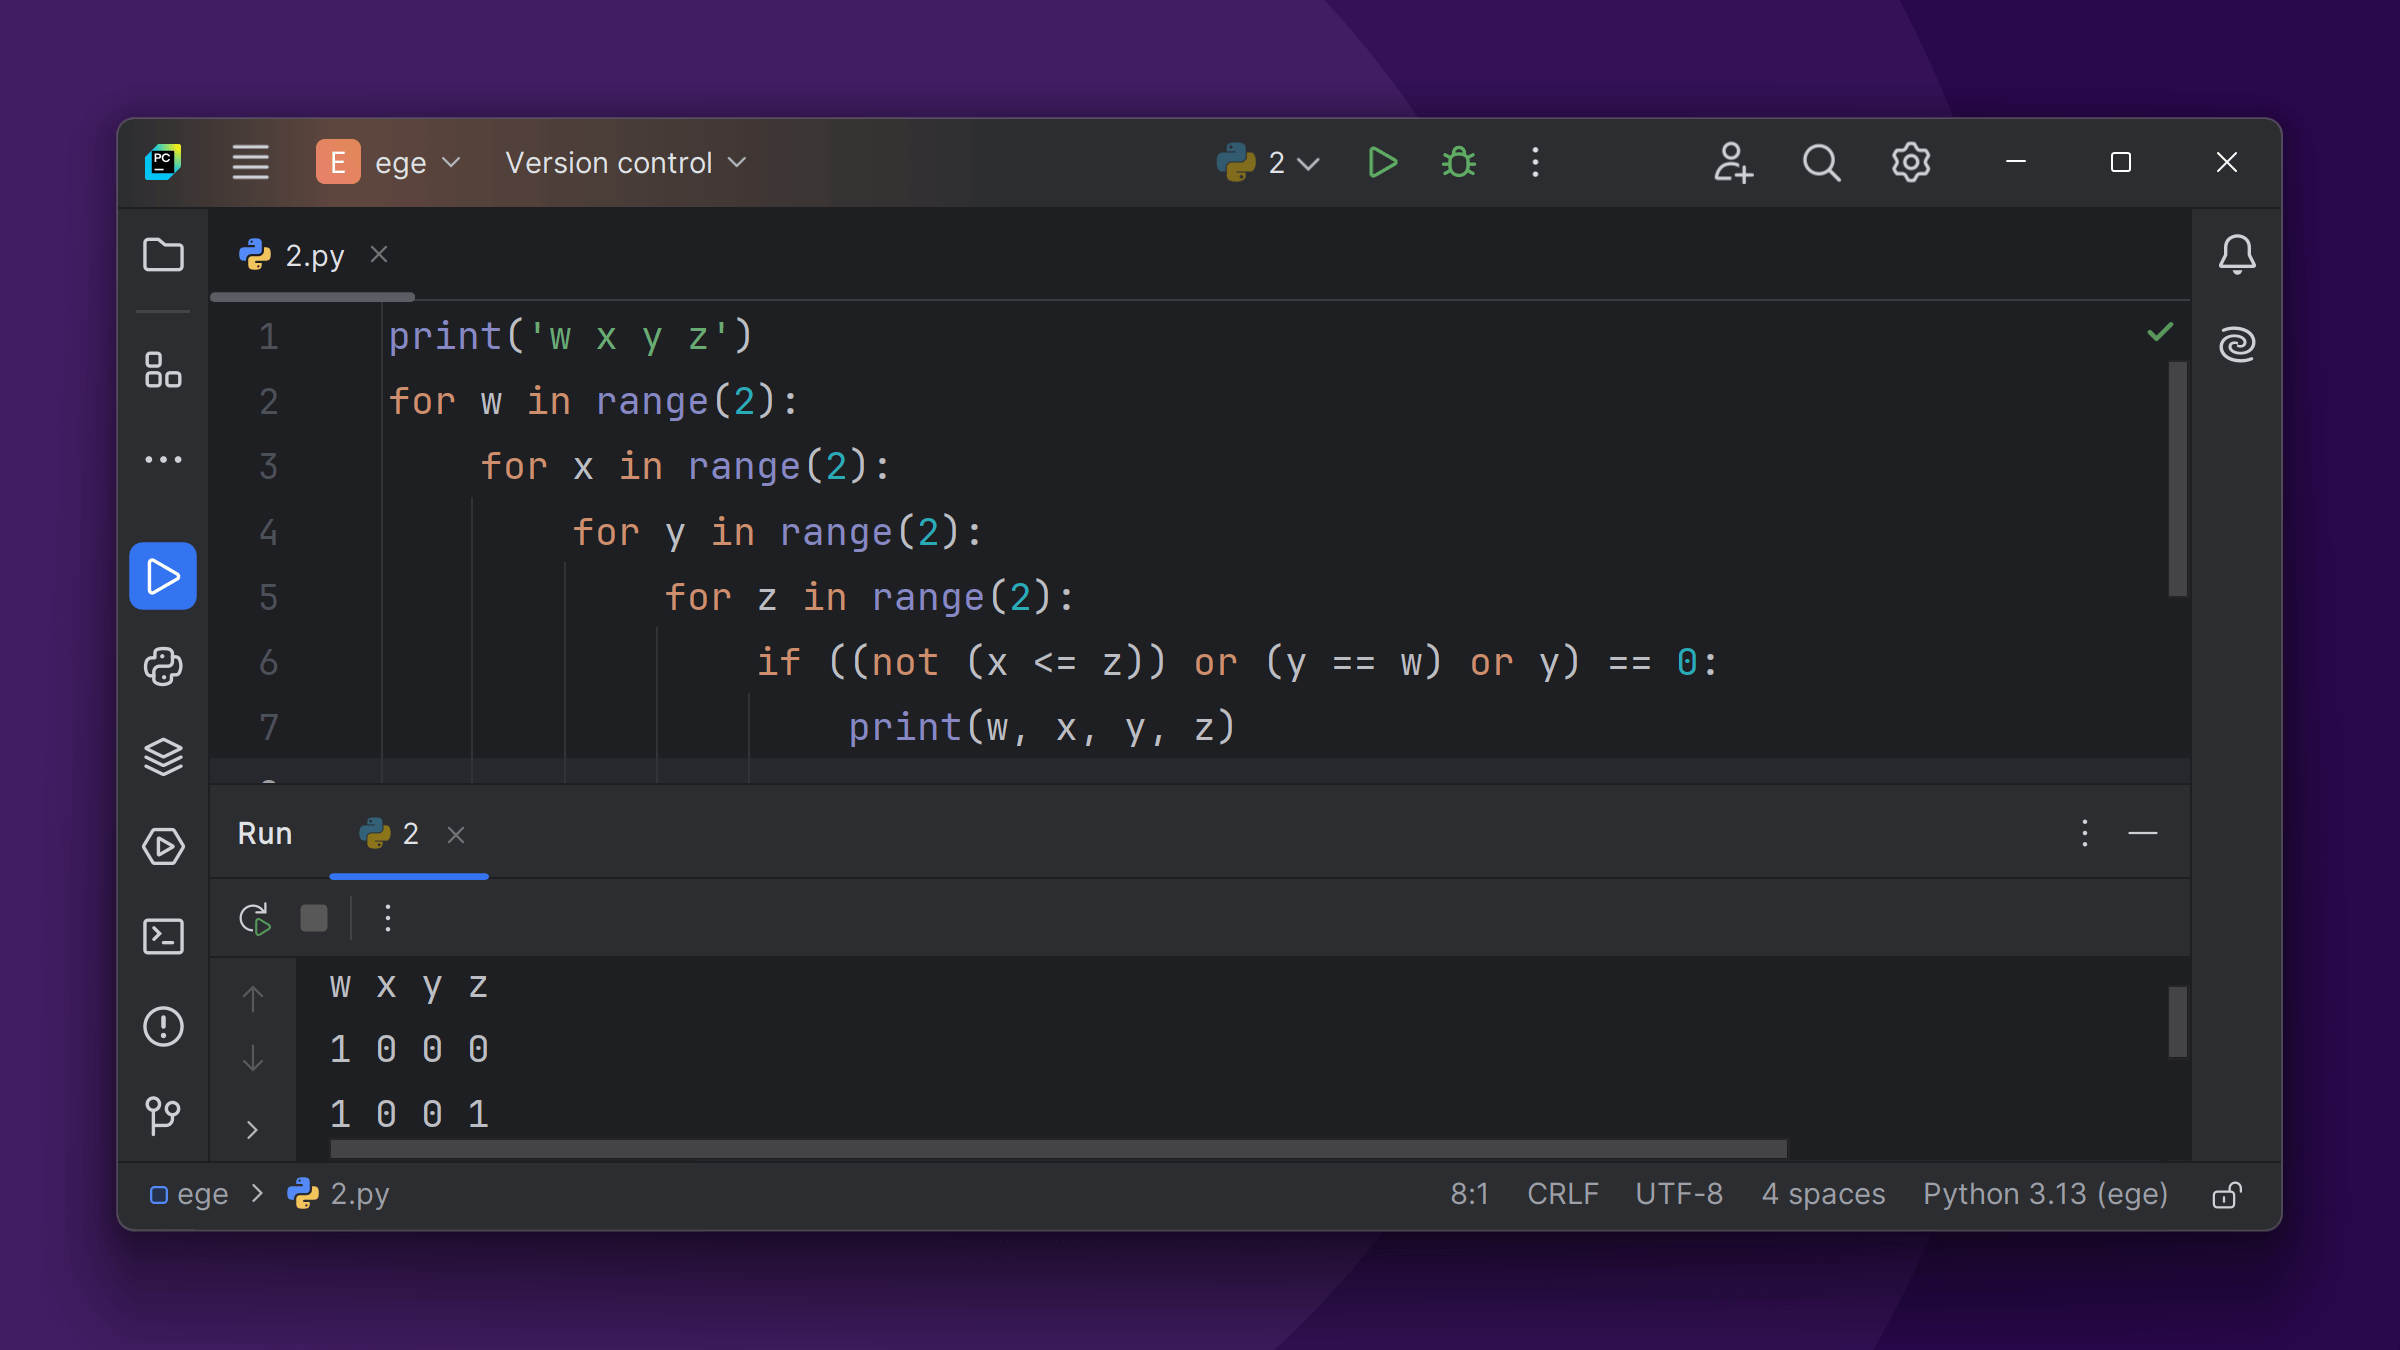The width and height of the screenshot is (2400, 1350).
Task: Rerun script 2 in Run panel
Action: 255,918
